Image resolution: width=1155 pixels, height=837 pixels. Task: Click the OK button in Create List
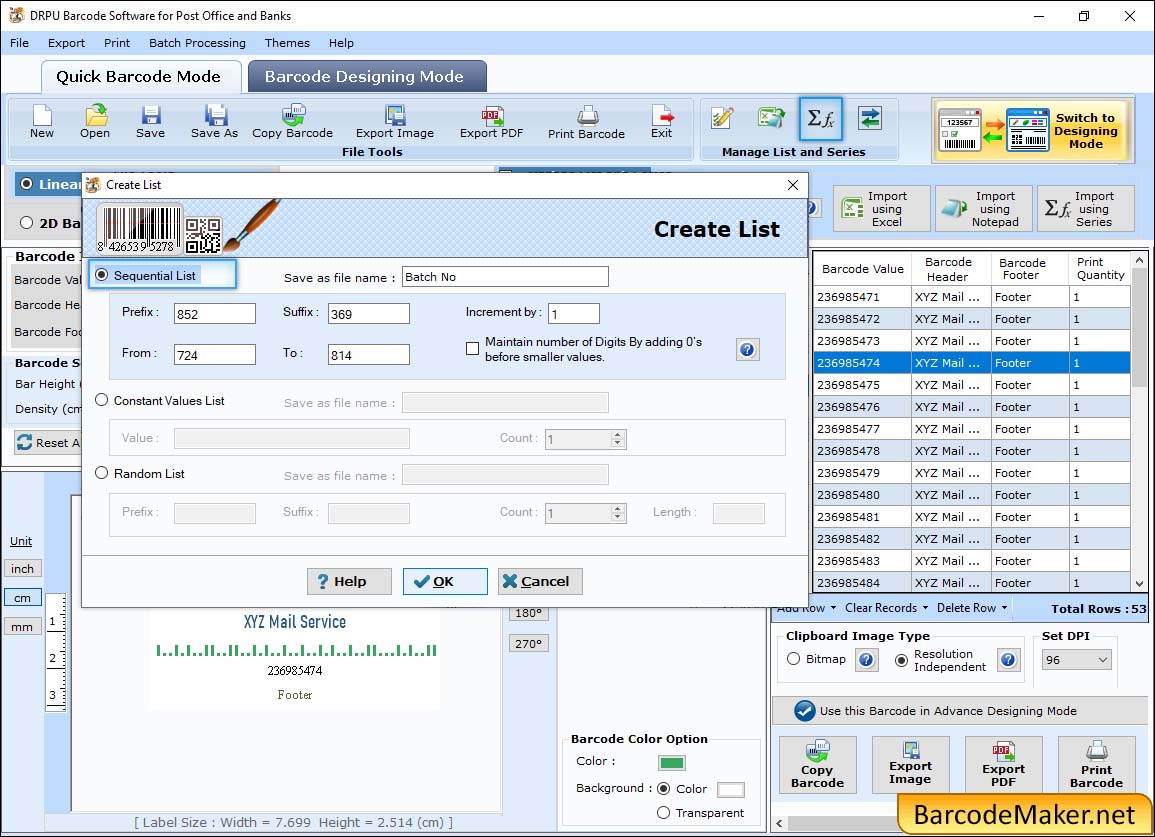click(445, 581)
